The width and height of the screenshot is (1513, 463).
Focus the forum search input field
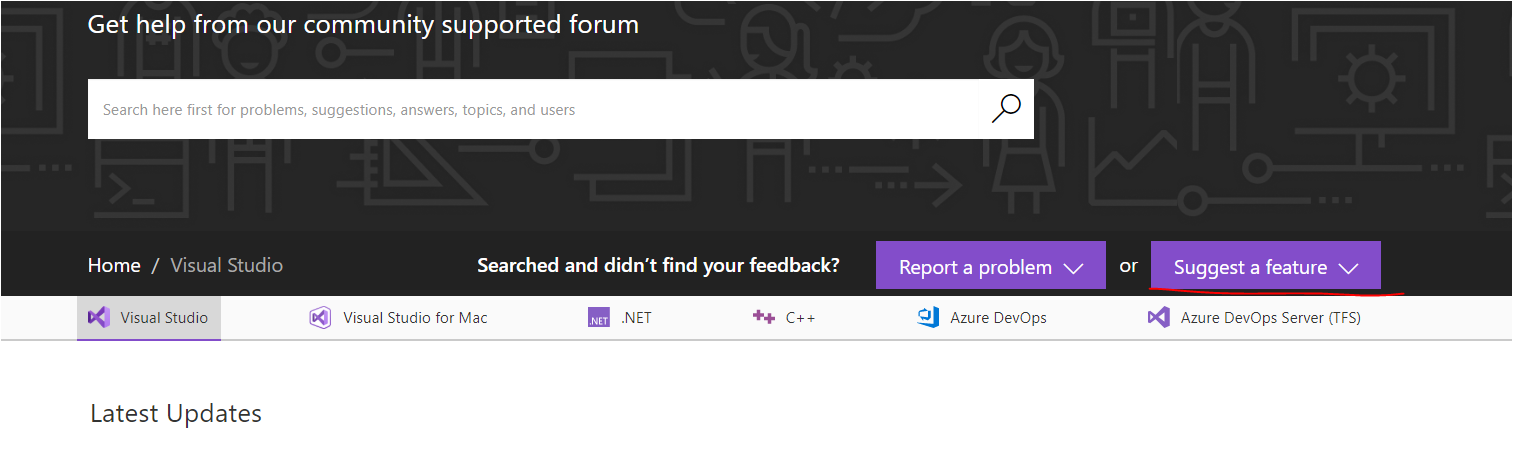point(530,109)
